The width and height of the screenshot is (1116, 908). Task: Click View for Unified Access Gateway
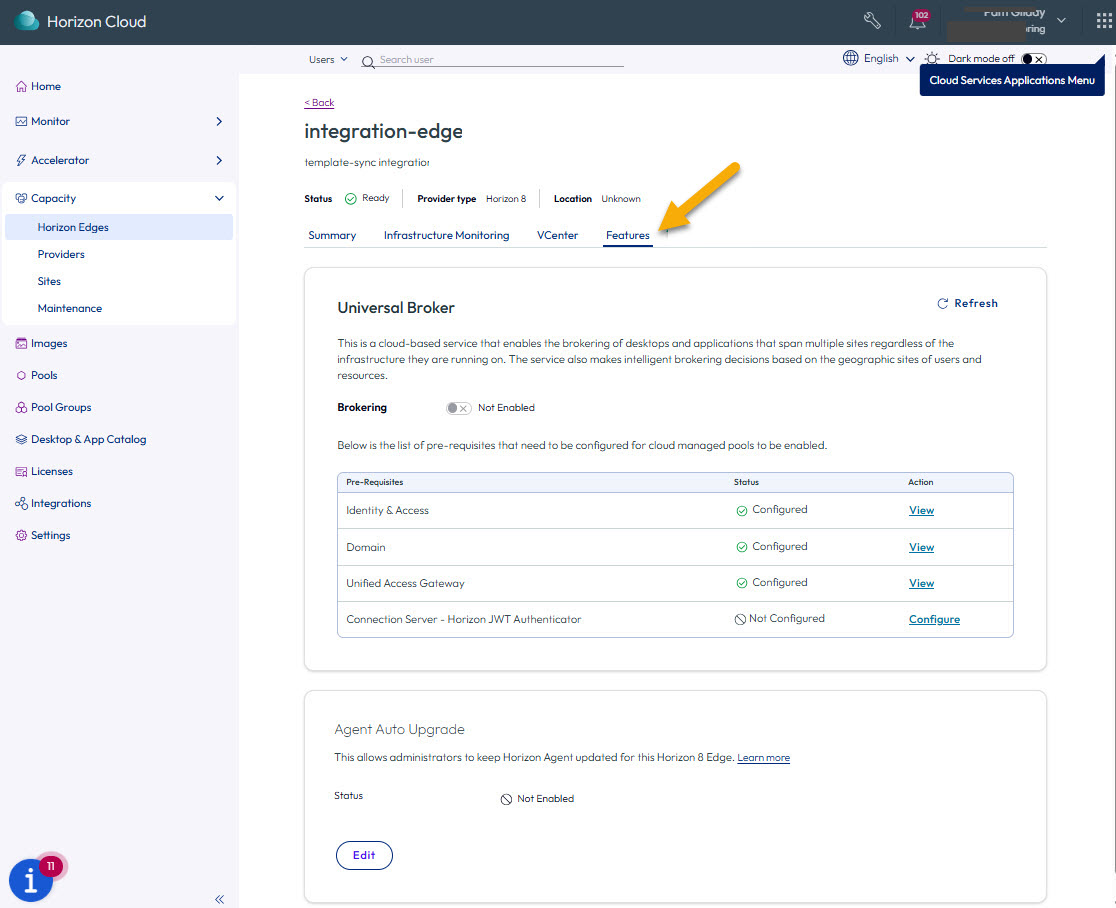pyautogui.click(x=921, y=584)
